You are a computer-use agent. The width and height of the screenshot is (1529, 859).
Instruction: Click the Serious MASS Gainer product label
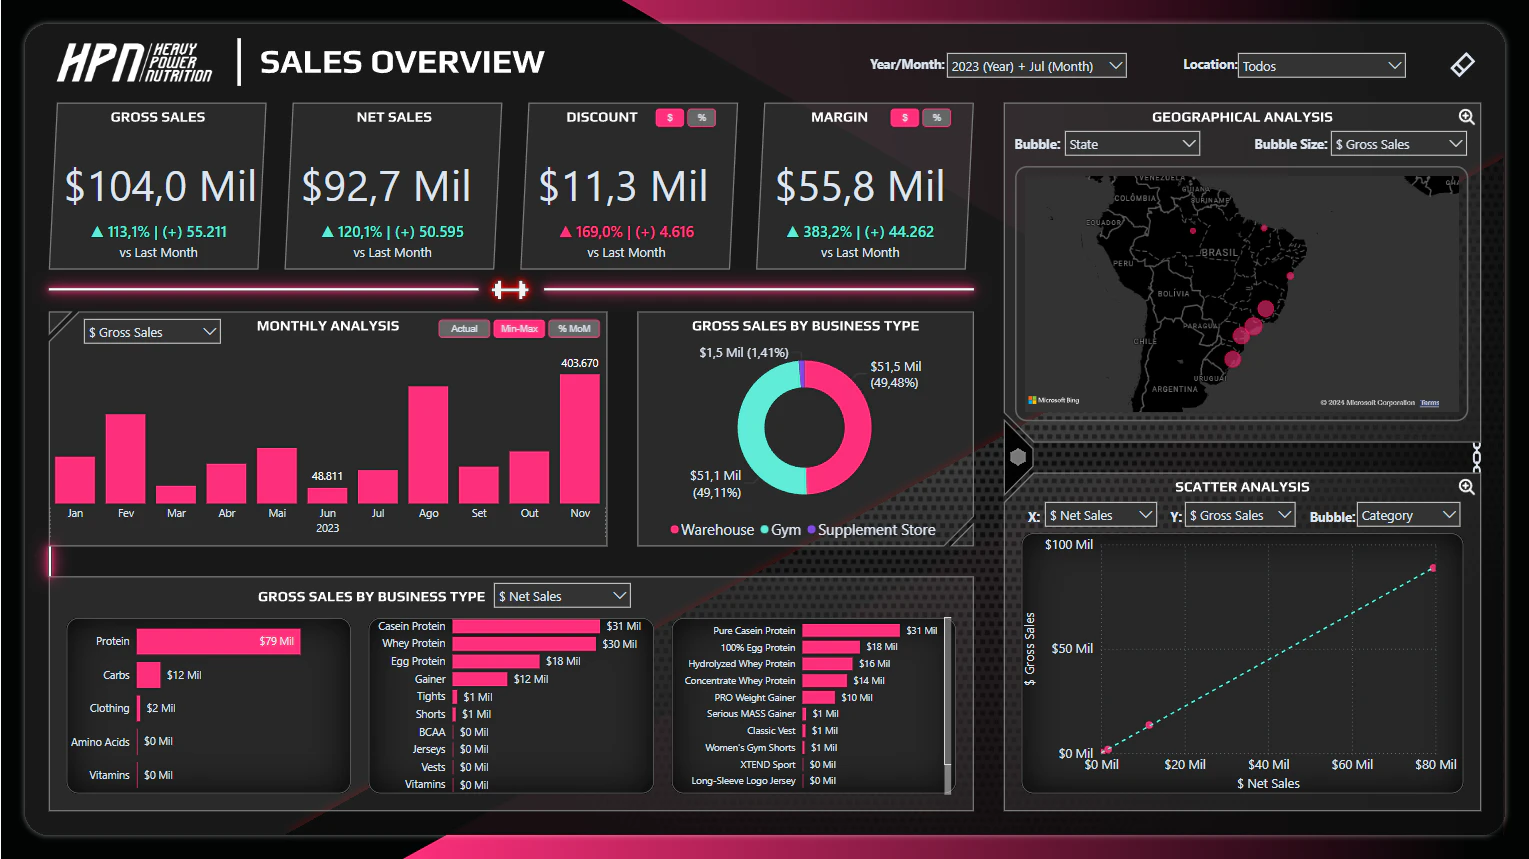(751, 714)
